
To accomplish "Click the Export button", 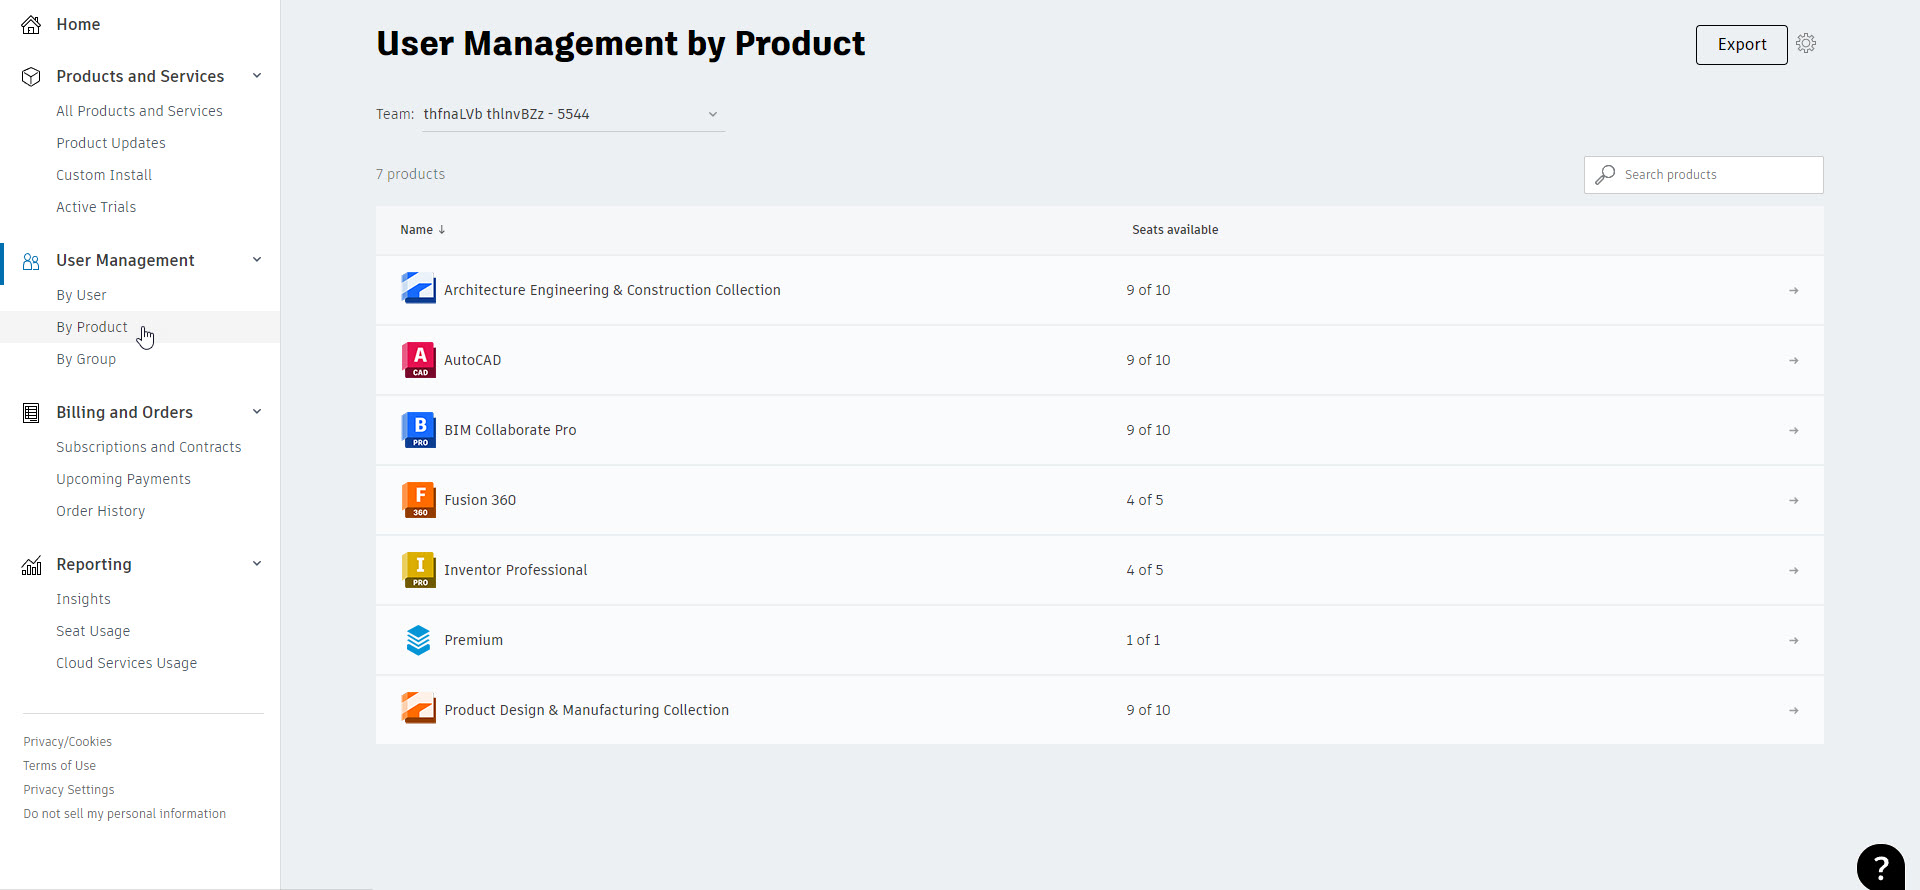I will pos(1742,45).
